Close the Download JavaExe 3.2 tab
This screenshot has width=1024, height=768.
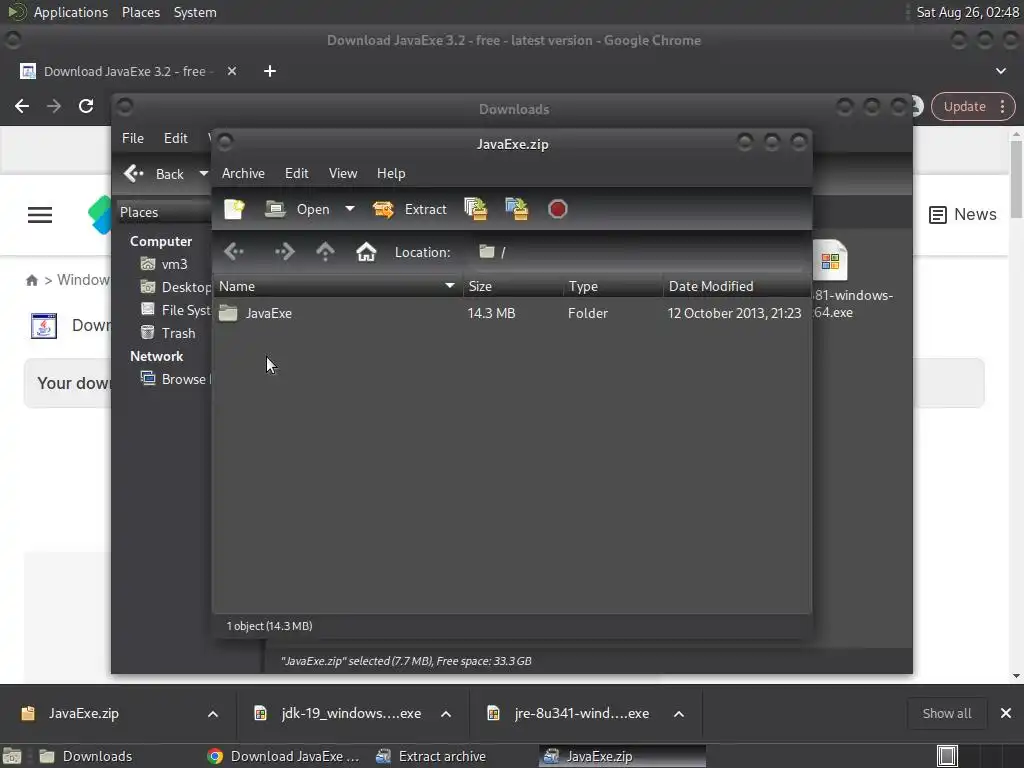[231, 71]
